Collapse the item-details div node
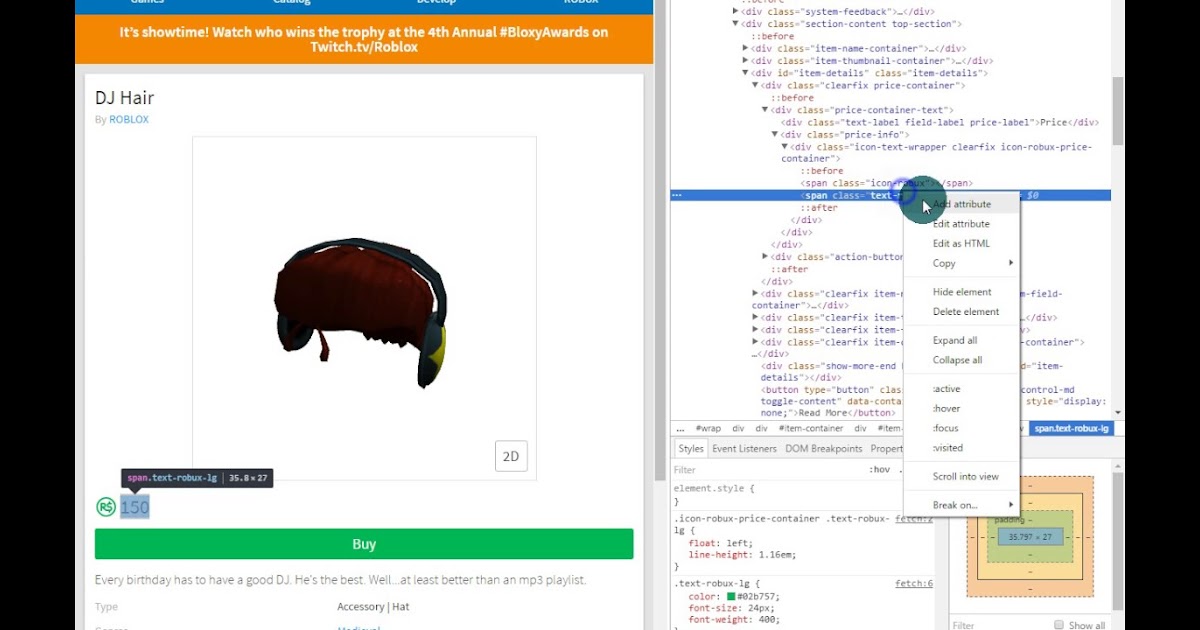This screenshot has width=1200, height=630. tap(746, 73)
